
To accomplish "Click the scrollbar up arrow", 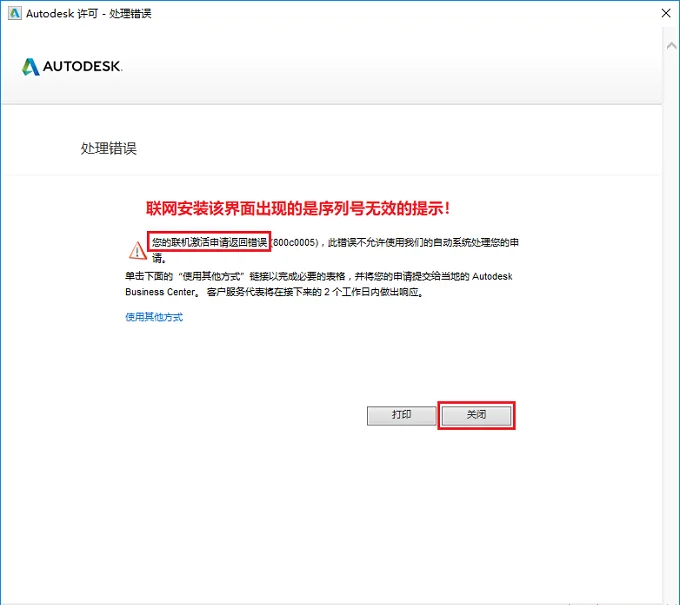I will pyautogui.click(x=671, y=46).
